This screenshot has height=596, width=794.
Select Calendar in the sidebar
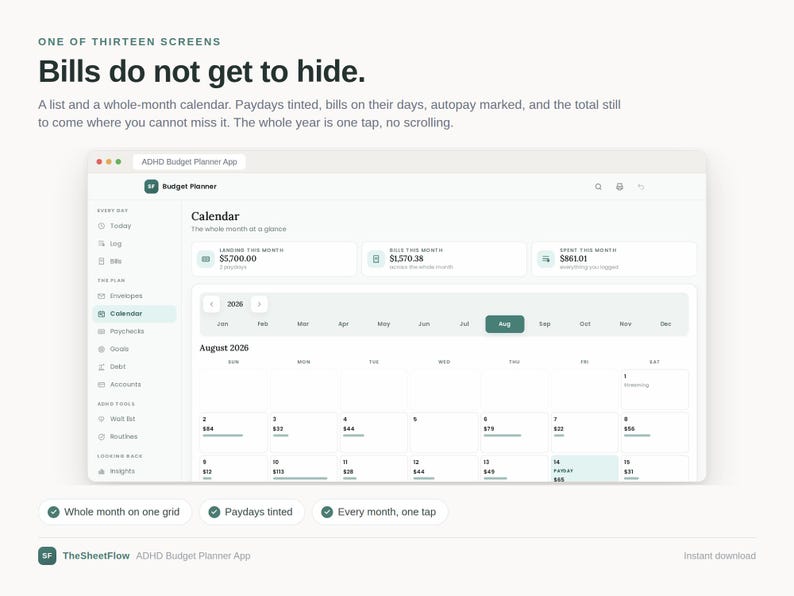[x=134, y=313]
